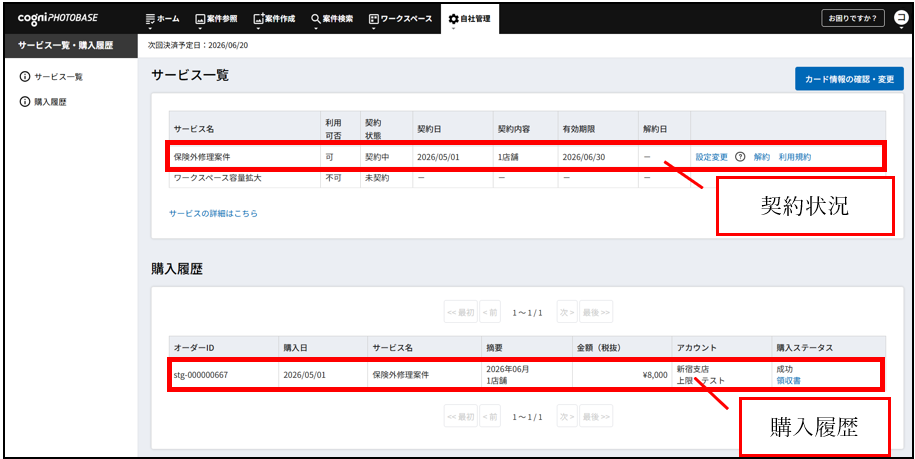Click the 案件作成 icon in the navigation bar
This screenshot has width=915, height=459.
[259, 19]
